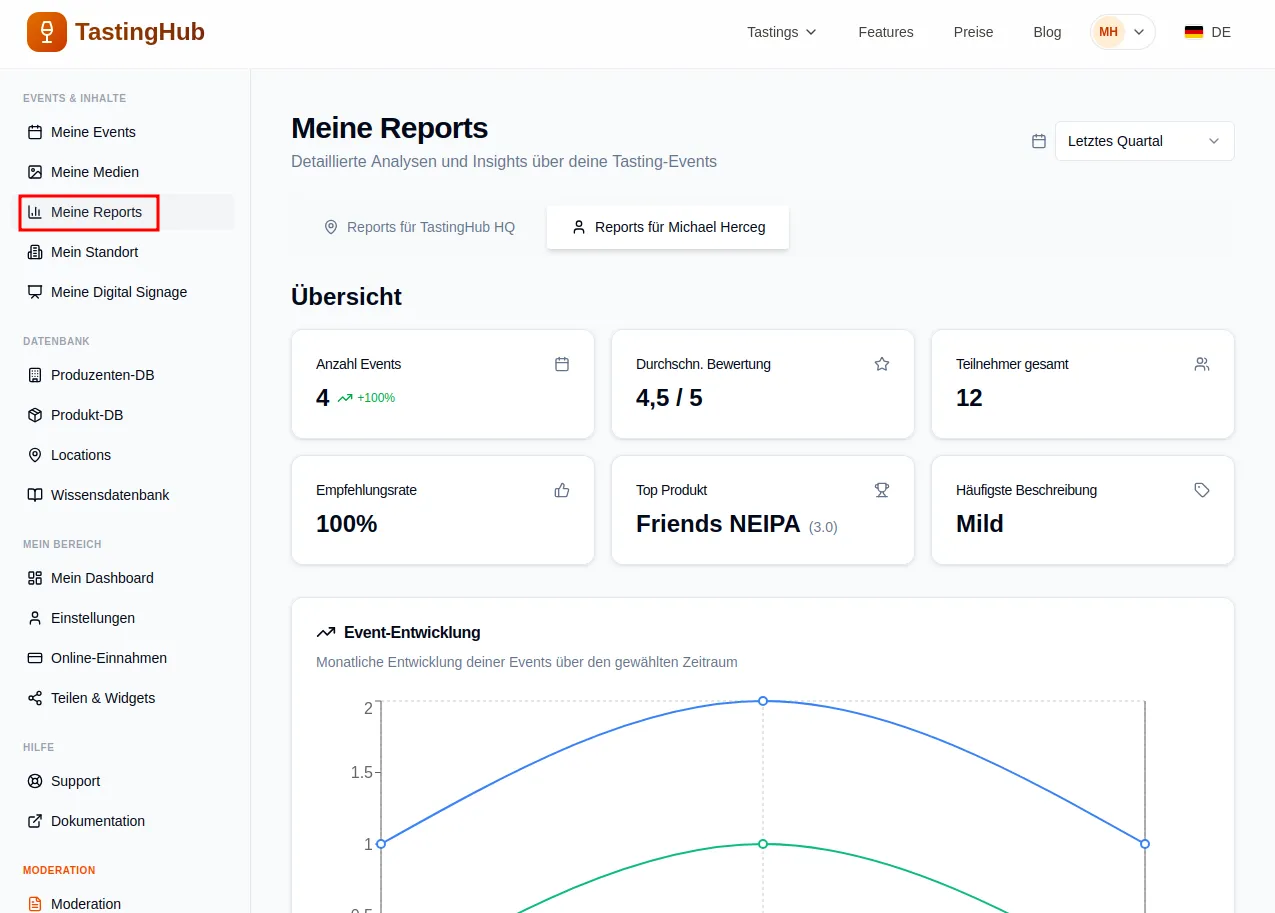Click the blue peak data point on chart
Viewport: 1275px width, 913px height.
763,701
